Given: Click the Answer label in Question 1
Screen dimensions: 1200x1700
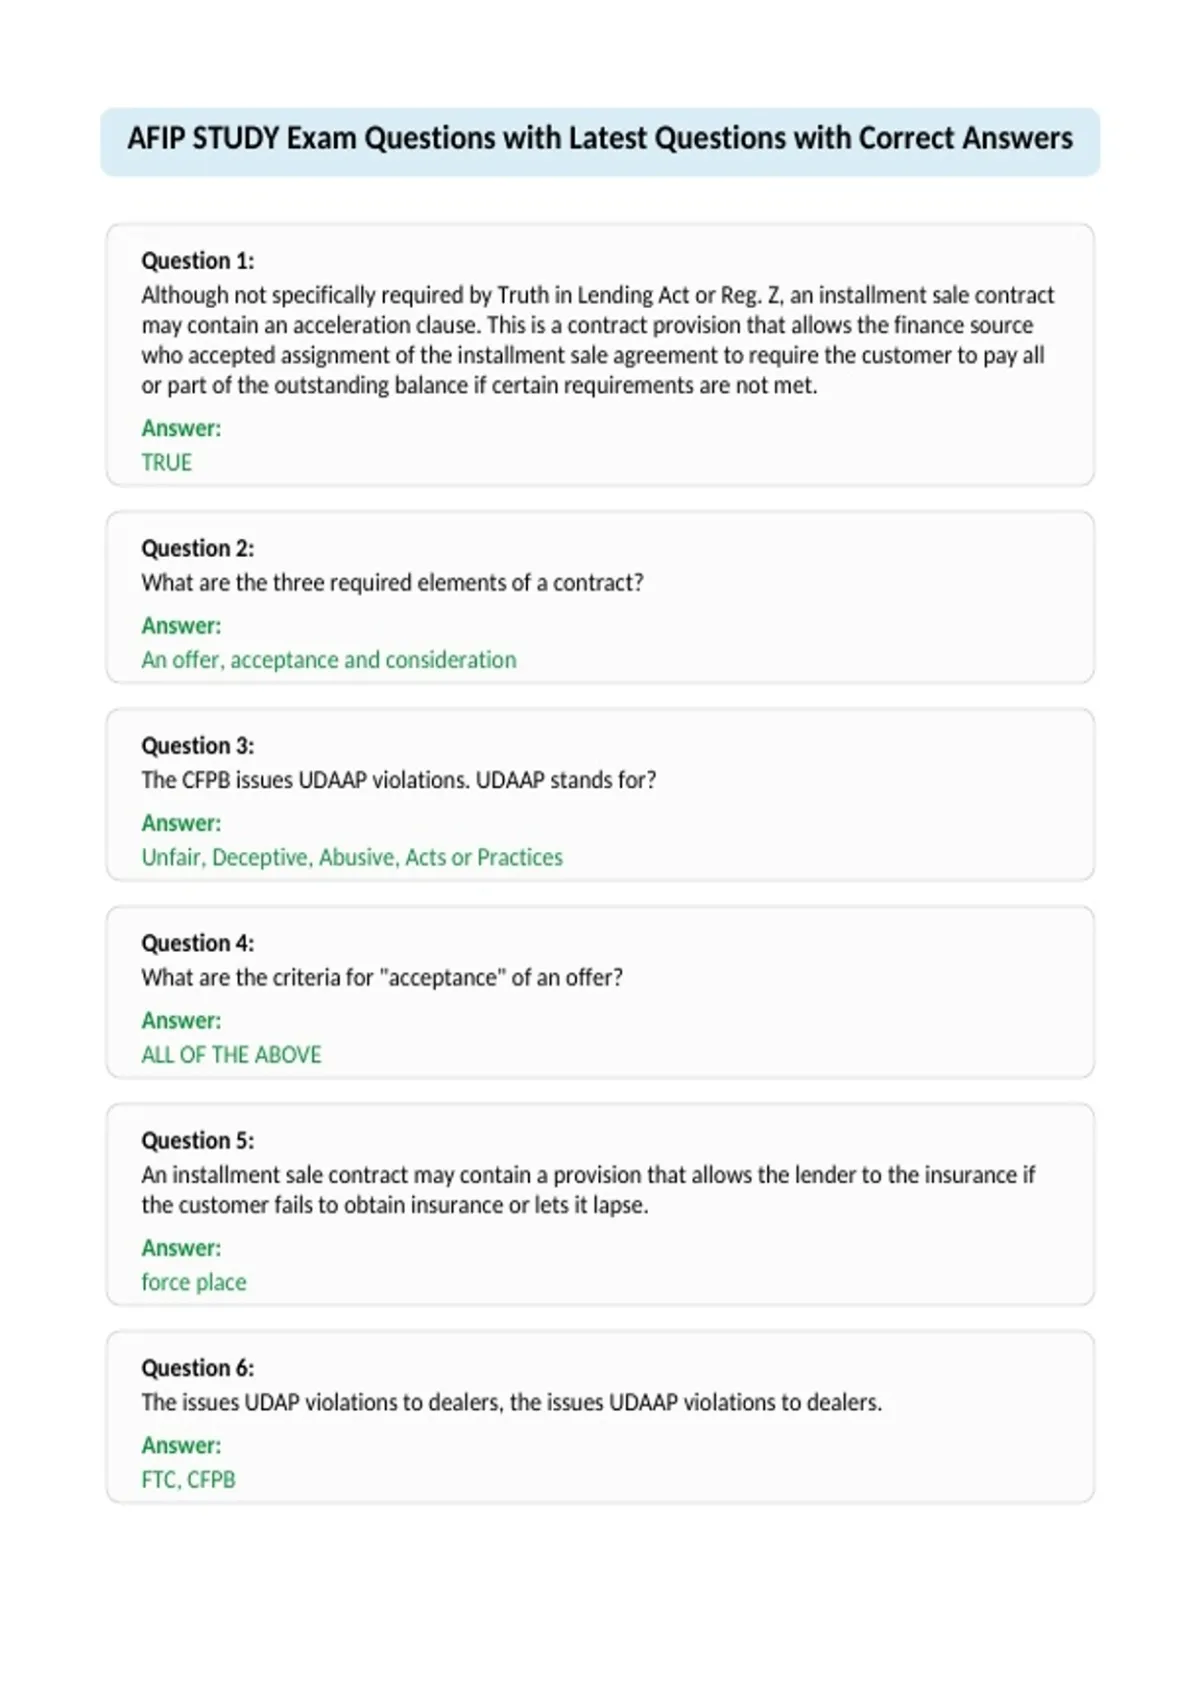Looking at the screenshot, I should click(181, 429).
